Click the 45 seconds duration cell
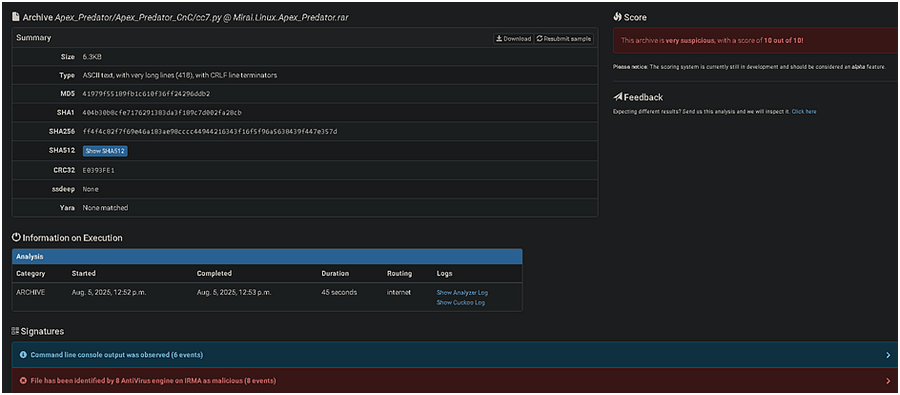The width and height of the screenshot is (900, 395). coord(339,293)
